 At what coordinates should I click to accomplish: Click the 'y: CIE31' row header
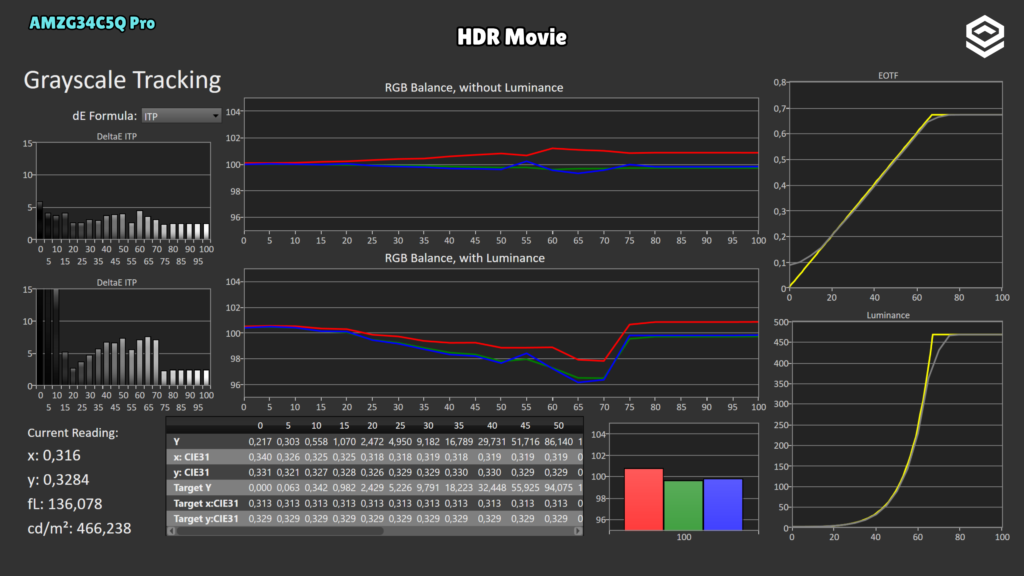pos(191,472)
